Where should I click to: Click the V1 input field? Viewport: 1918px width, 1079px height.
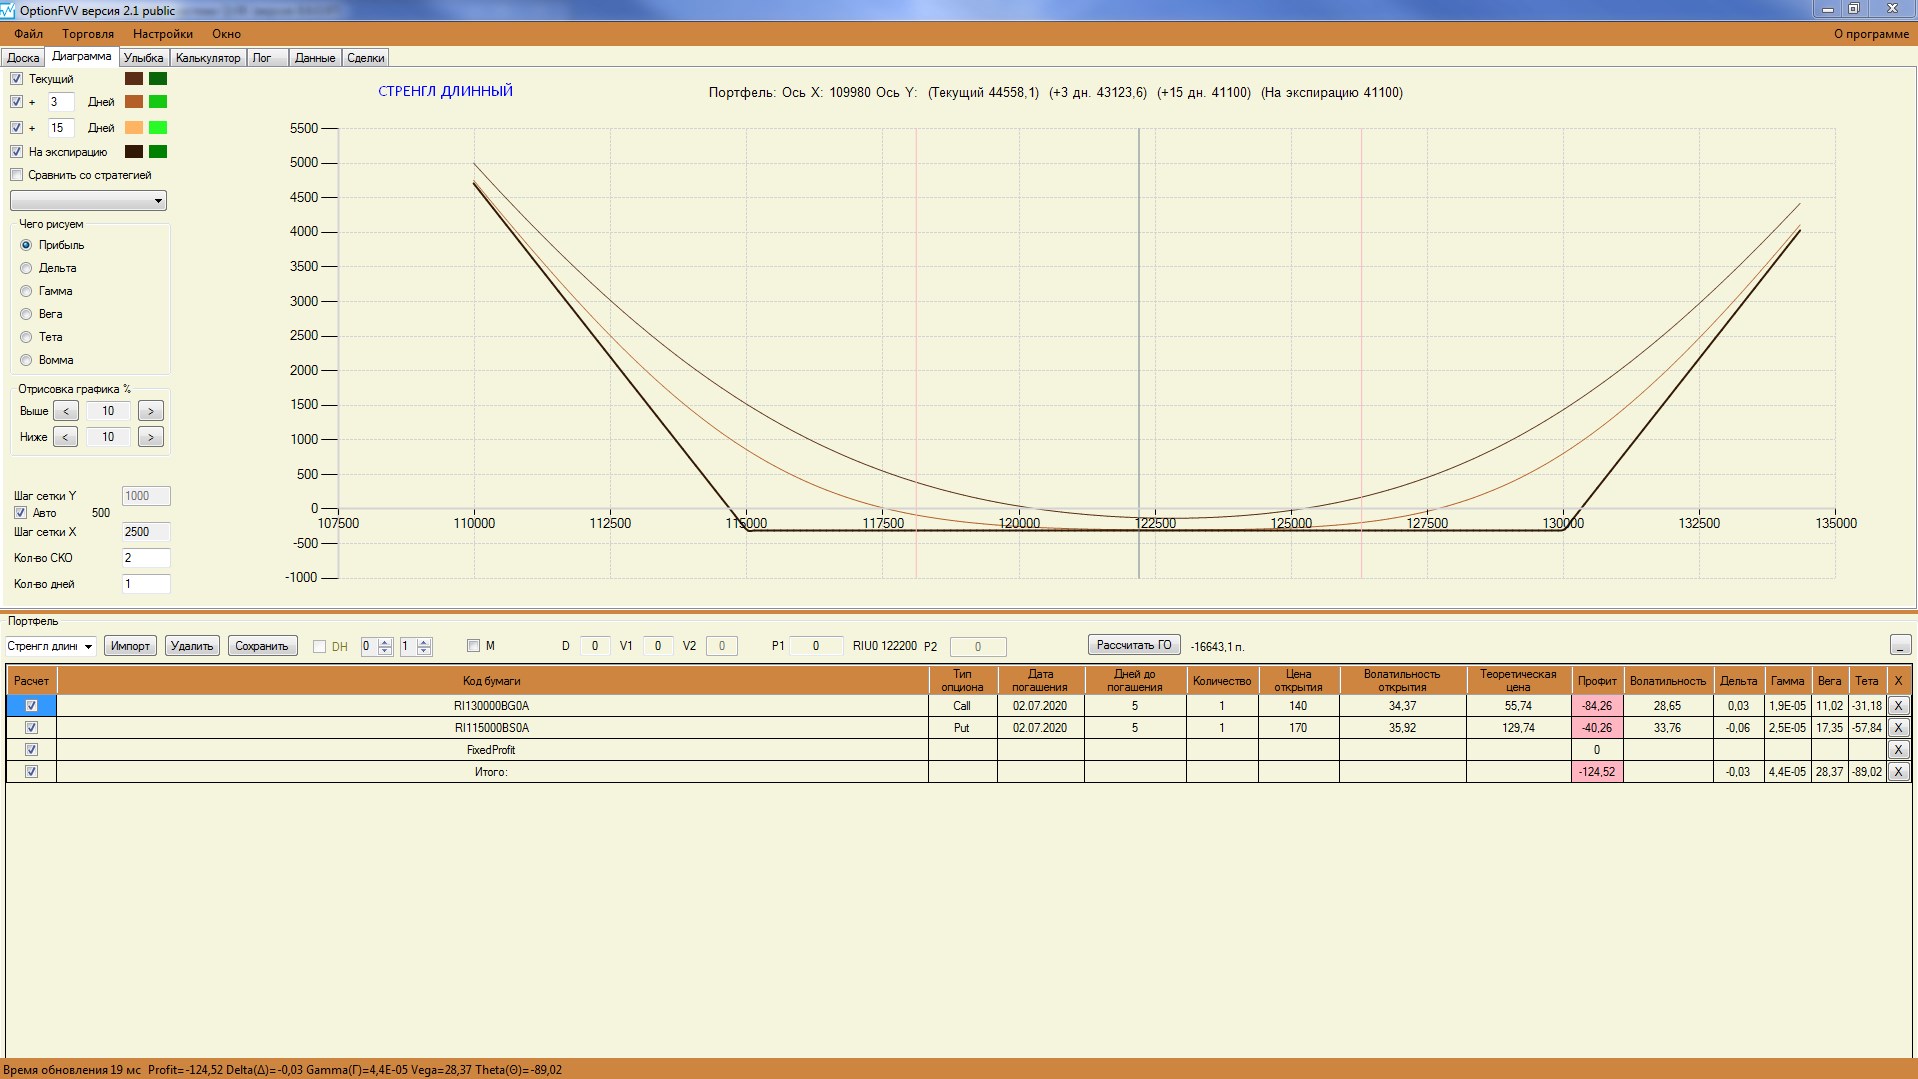coord(657,646)
